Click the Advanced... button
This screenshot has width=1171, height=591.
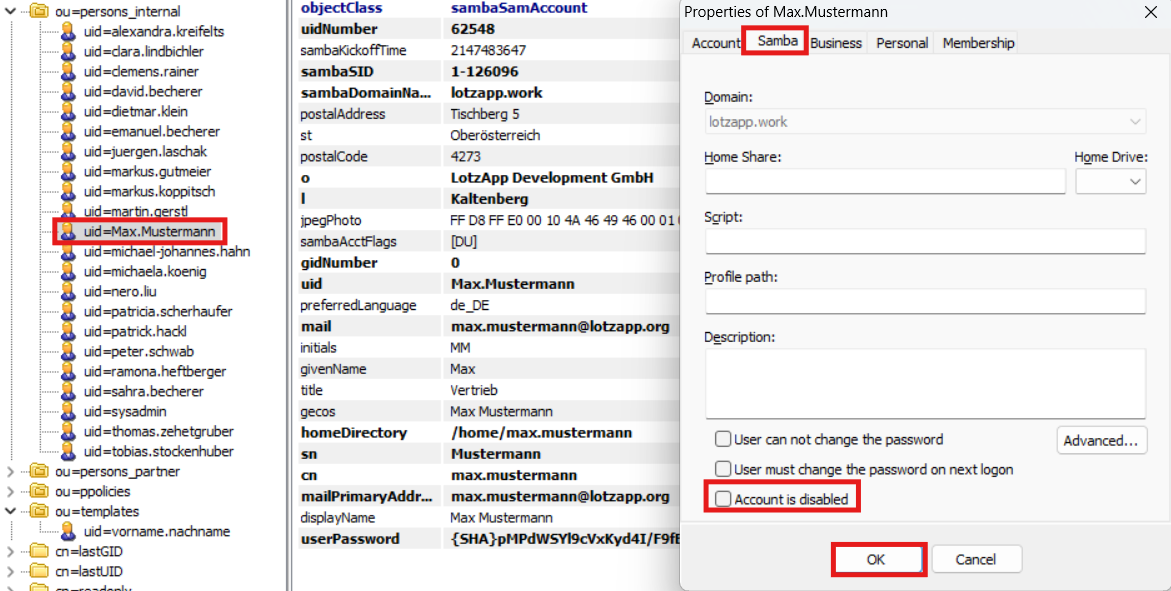(1101, 440)
